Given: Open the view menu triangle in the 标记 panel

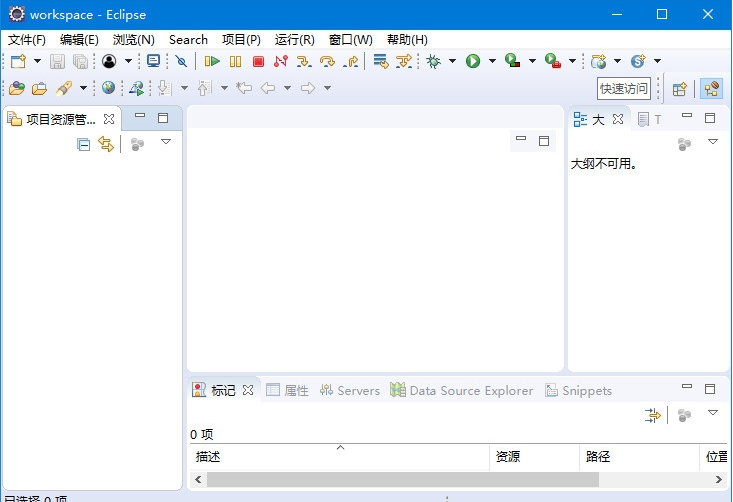Looking at the screenshot, I should click(713, 413).
